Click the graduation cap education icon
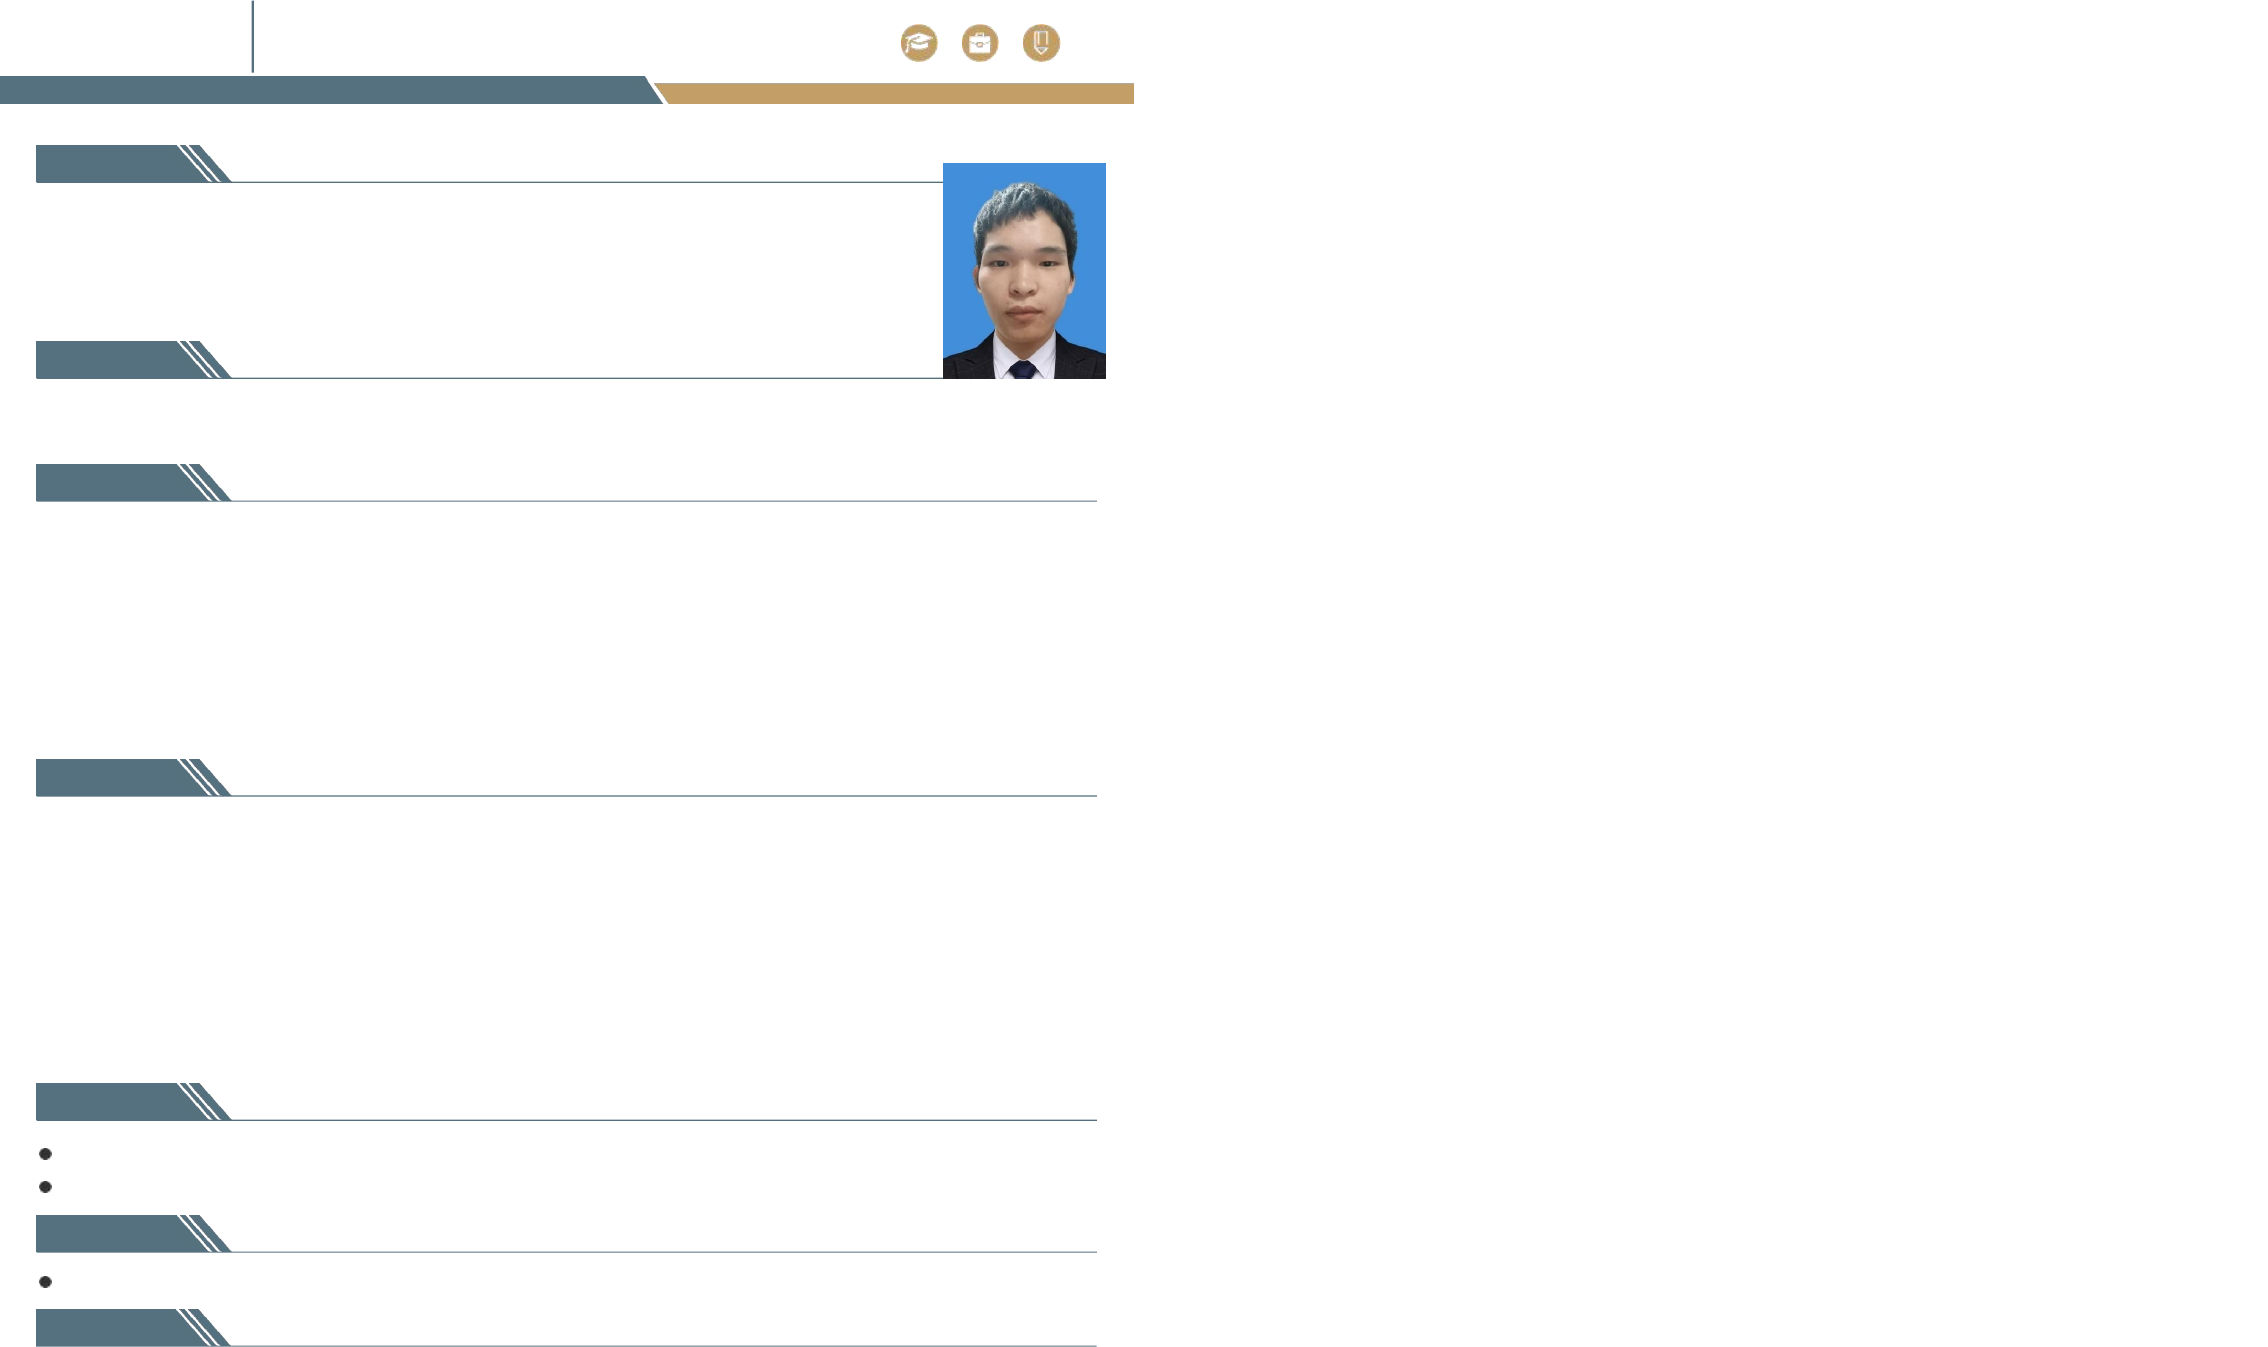Screen dimensions: 2268x1347 pyautogui.click(x=919, y=43)
